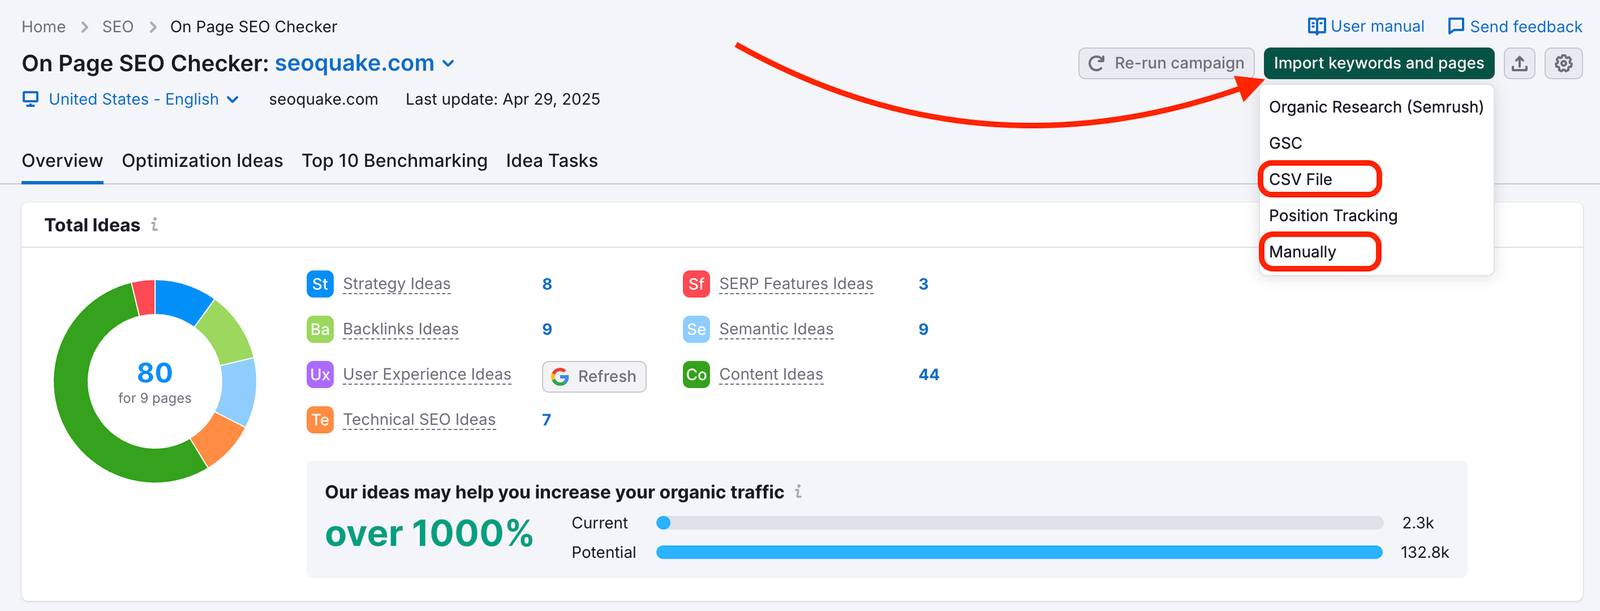Click the red Sf SERP Features icon

(x=696, y=284)
